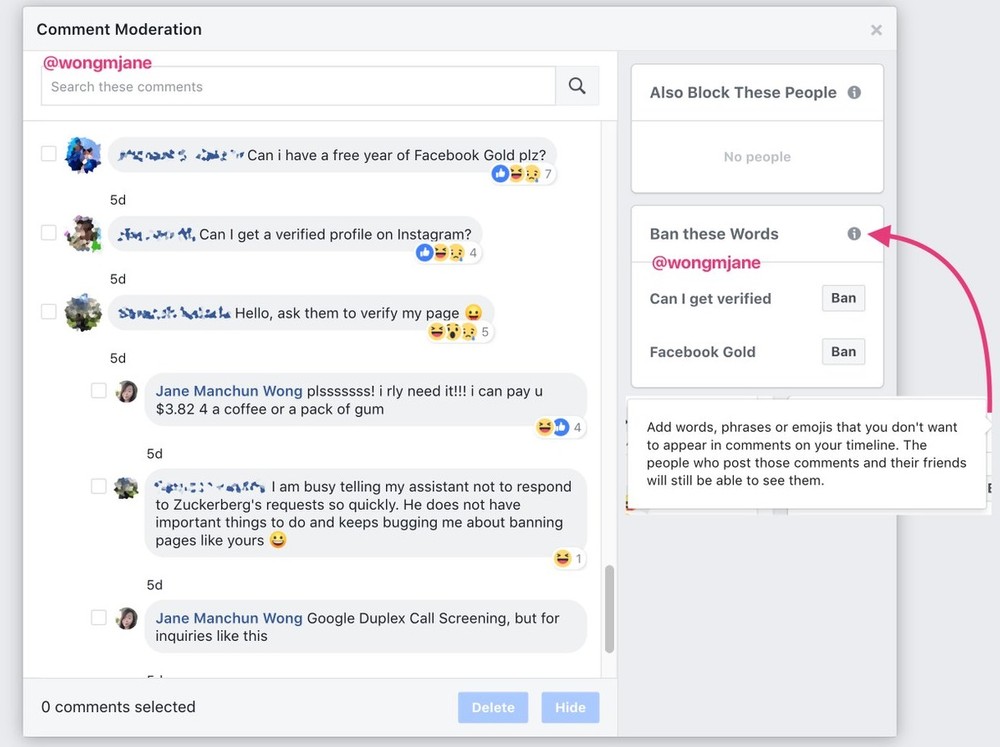
Task: Click info icon beside Also Block These People
Action: point(854,92)
